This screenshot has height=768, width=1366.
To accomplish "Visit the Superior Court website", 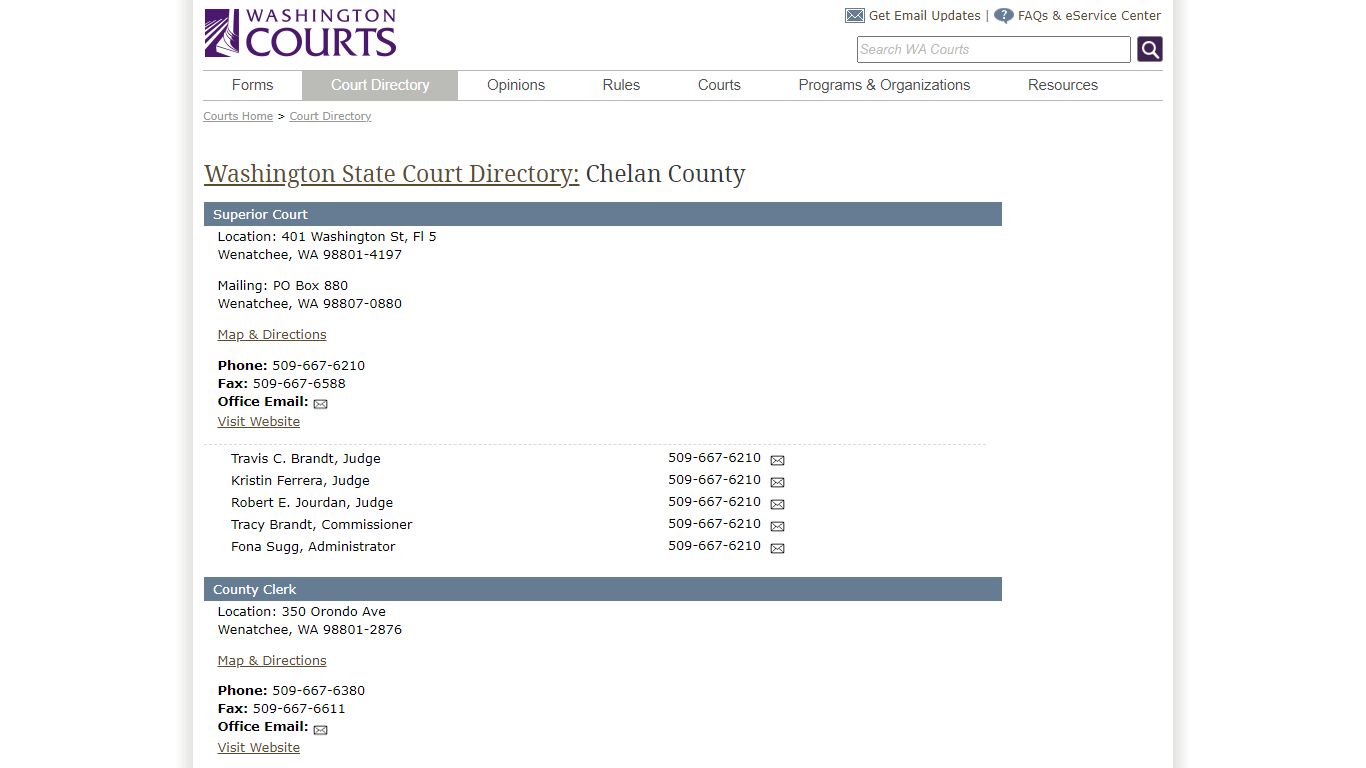I will (x=258, y=421).
